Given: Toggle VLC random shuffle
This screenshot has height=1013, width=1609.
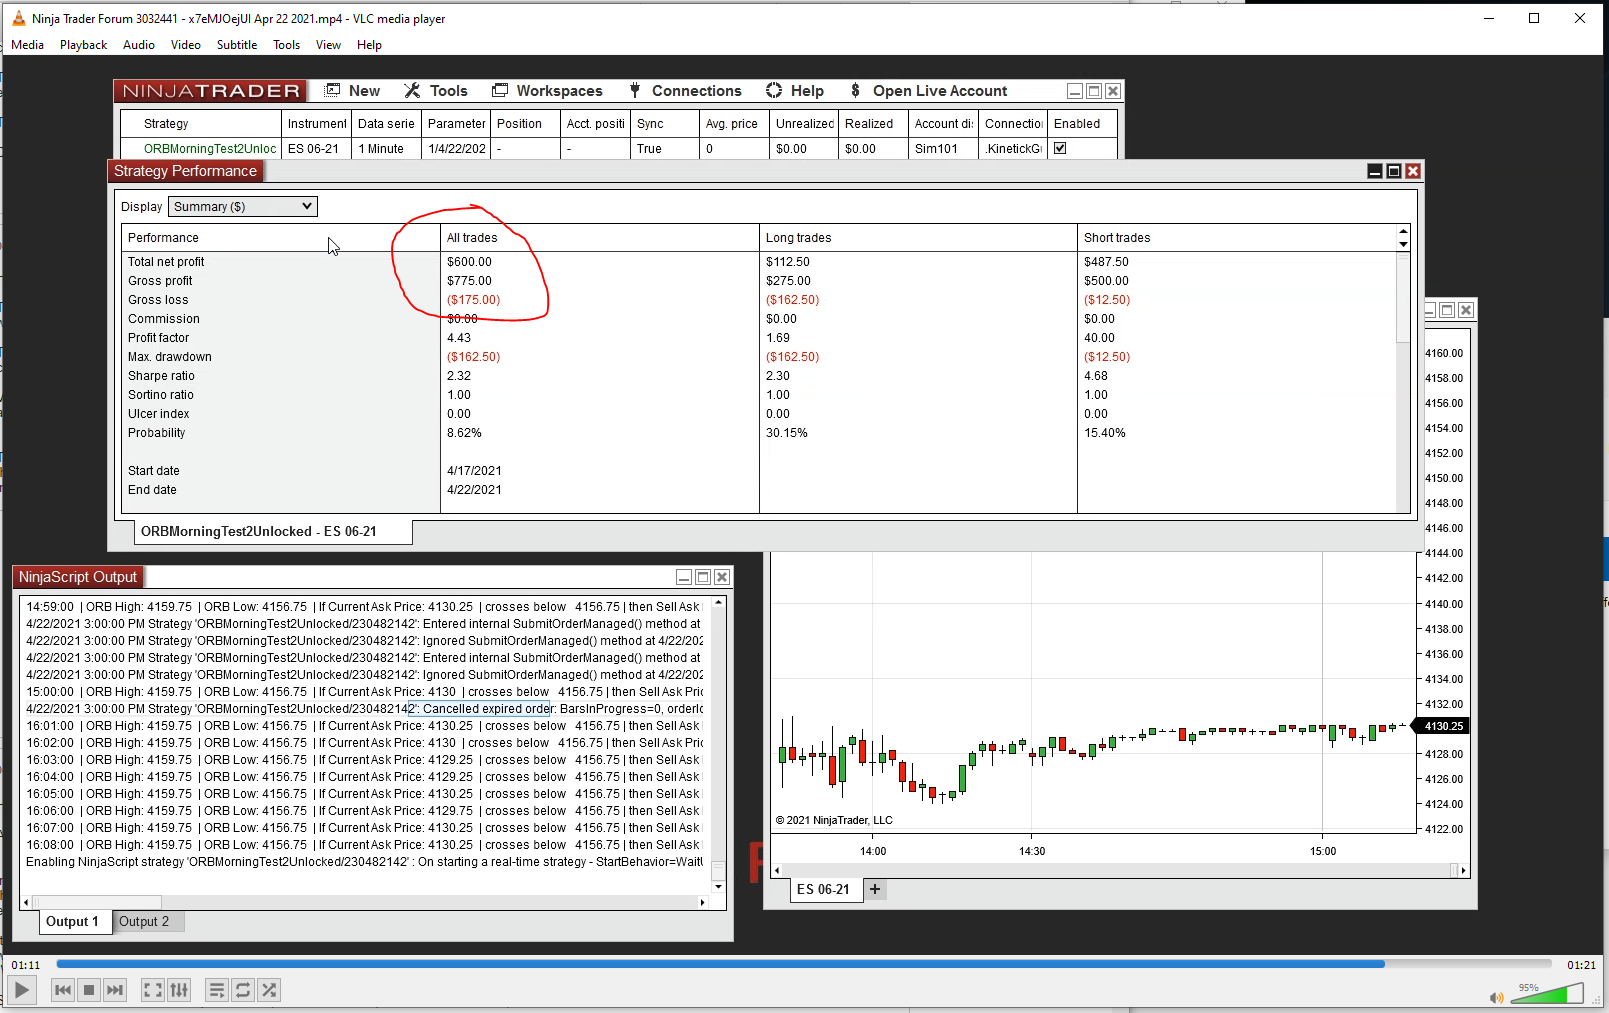Looking at the screenshot, I should click(269, 990).
